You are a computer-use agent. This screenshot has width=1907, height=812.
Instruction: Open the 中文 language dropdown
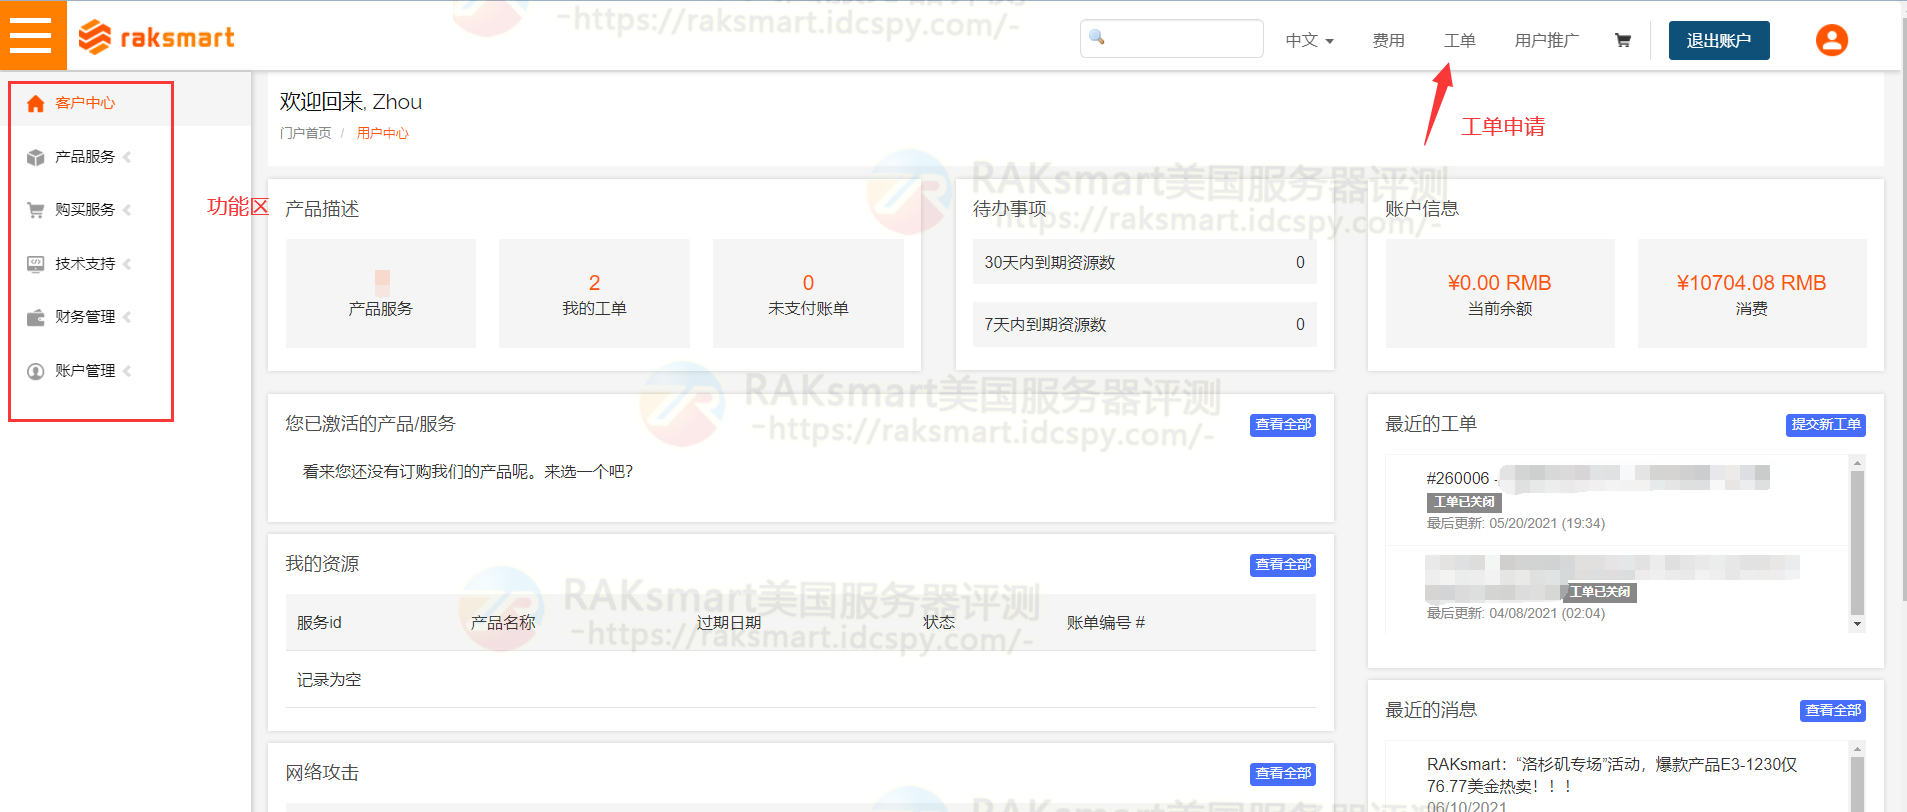[x=1309, y=40]
